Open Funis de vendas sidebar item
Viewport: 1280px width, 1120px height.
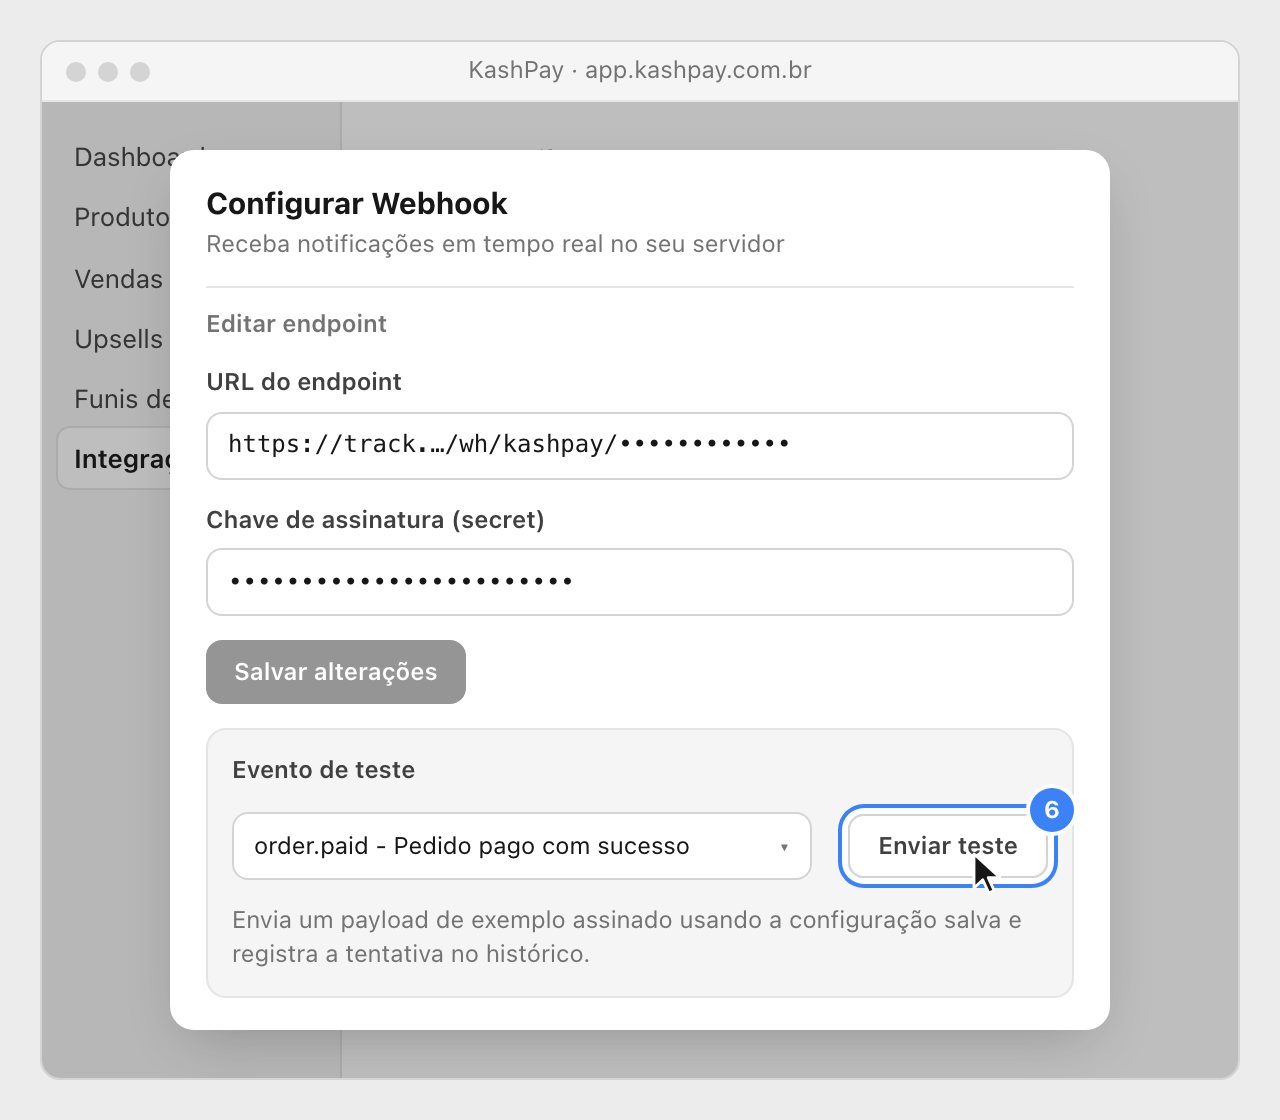point(122,399)
